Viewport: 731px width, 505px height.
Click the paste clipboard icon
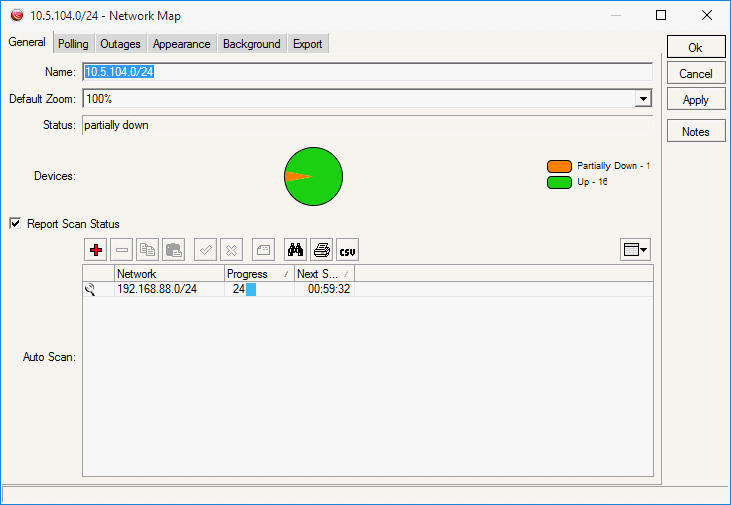(x=173, y=249)
